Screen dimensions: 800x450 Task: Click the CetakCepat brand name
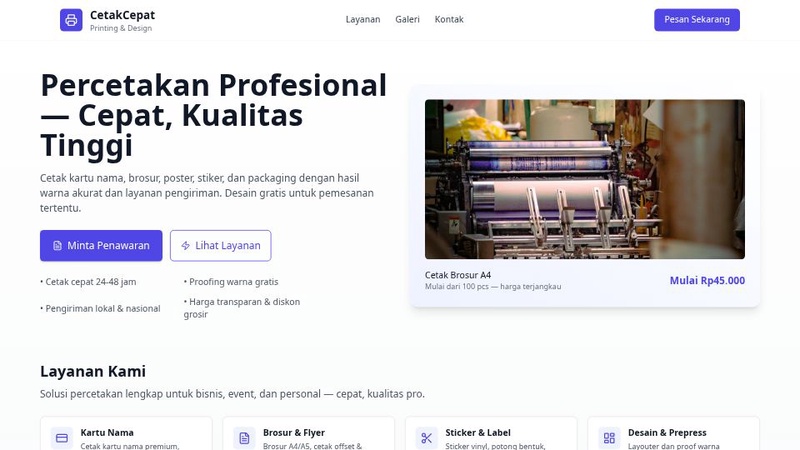click(122, 15)
